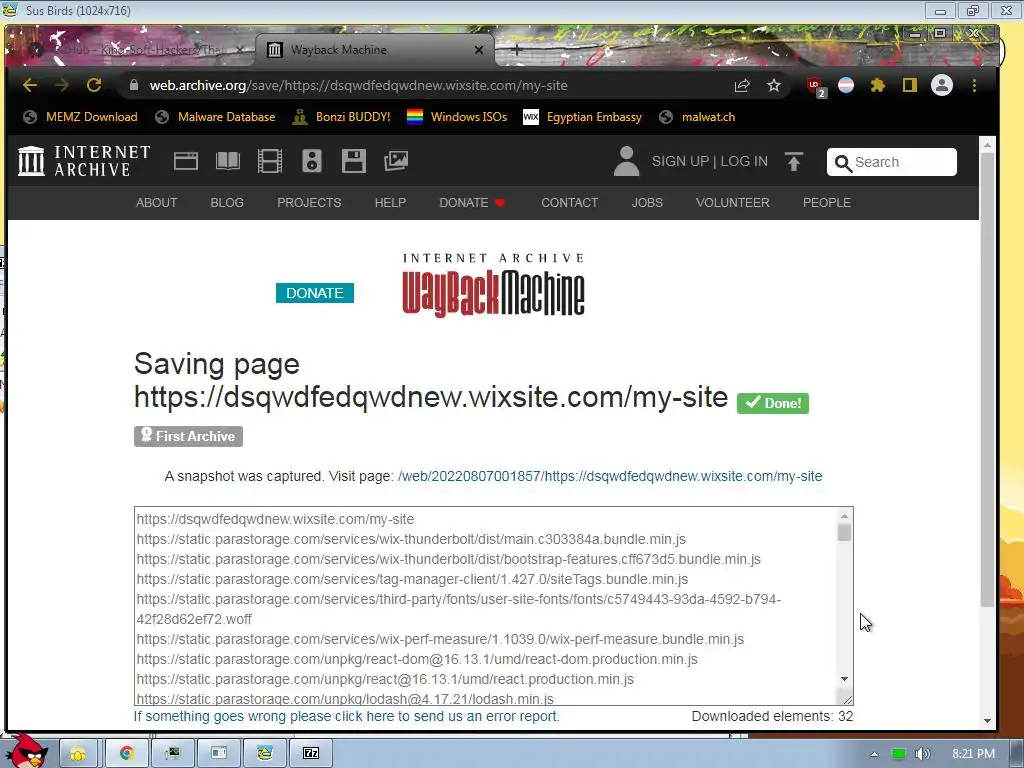Screen dimensions: 1024x768
Task: Click the Internet Archive search field
Action: pos(891,162)
